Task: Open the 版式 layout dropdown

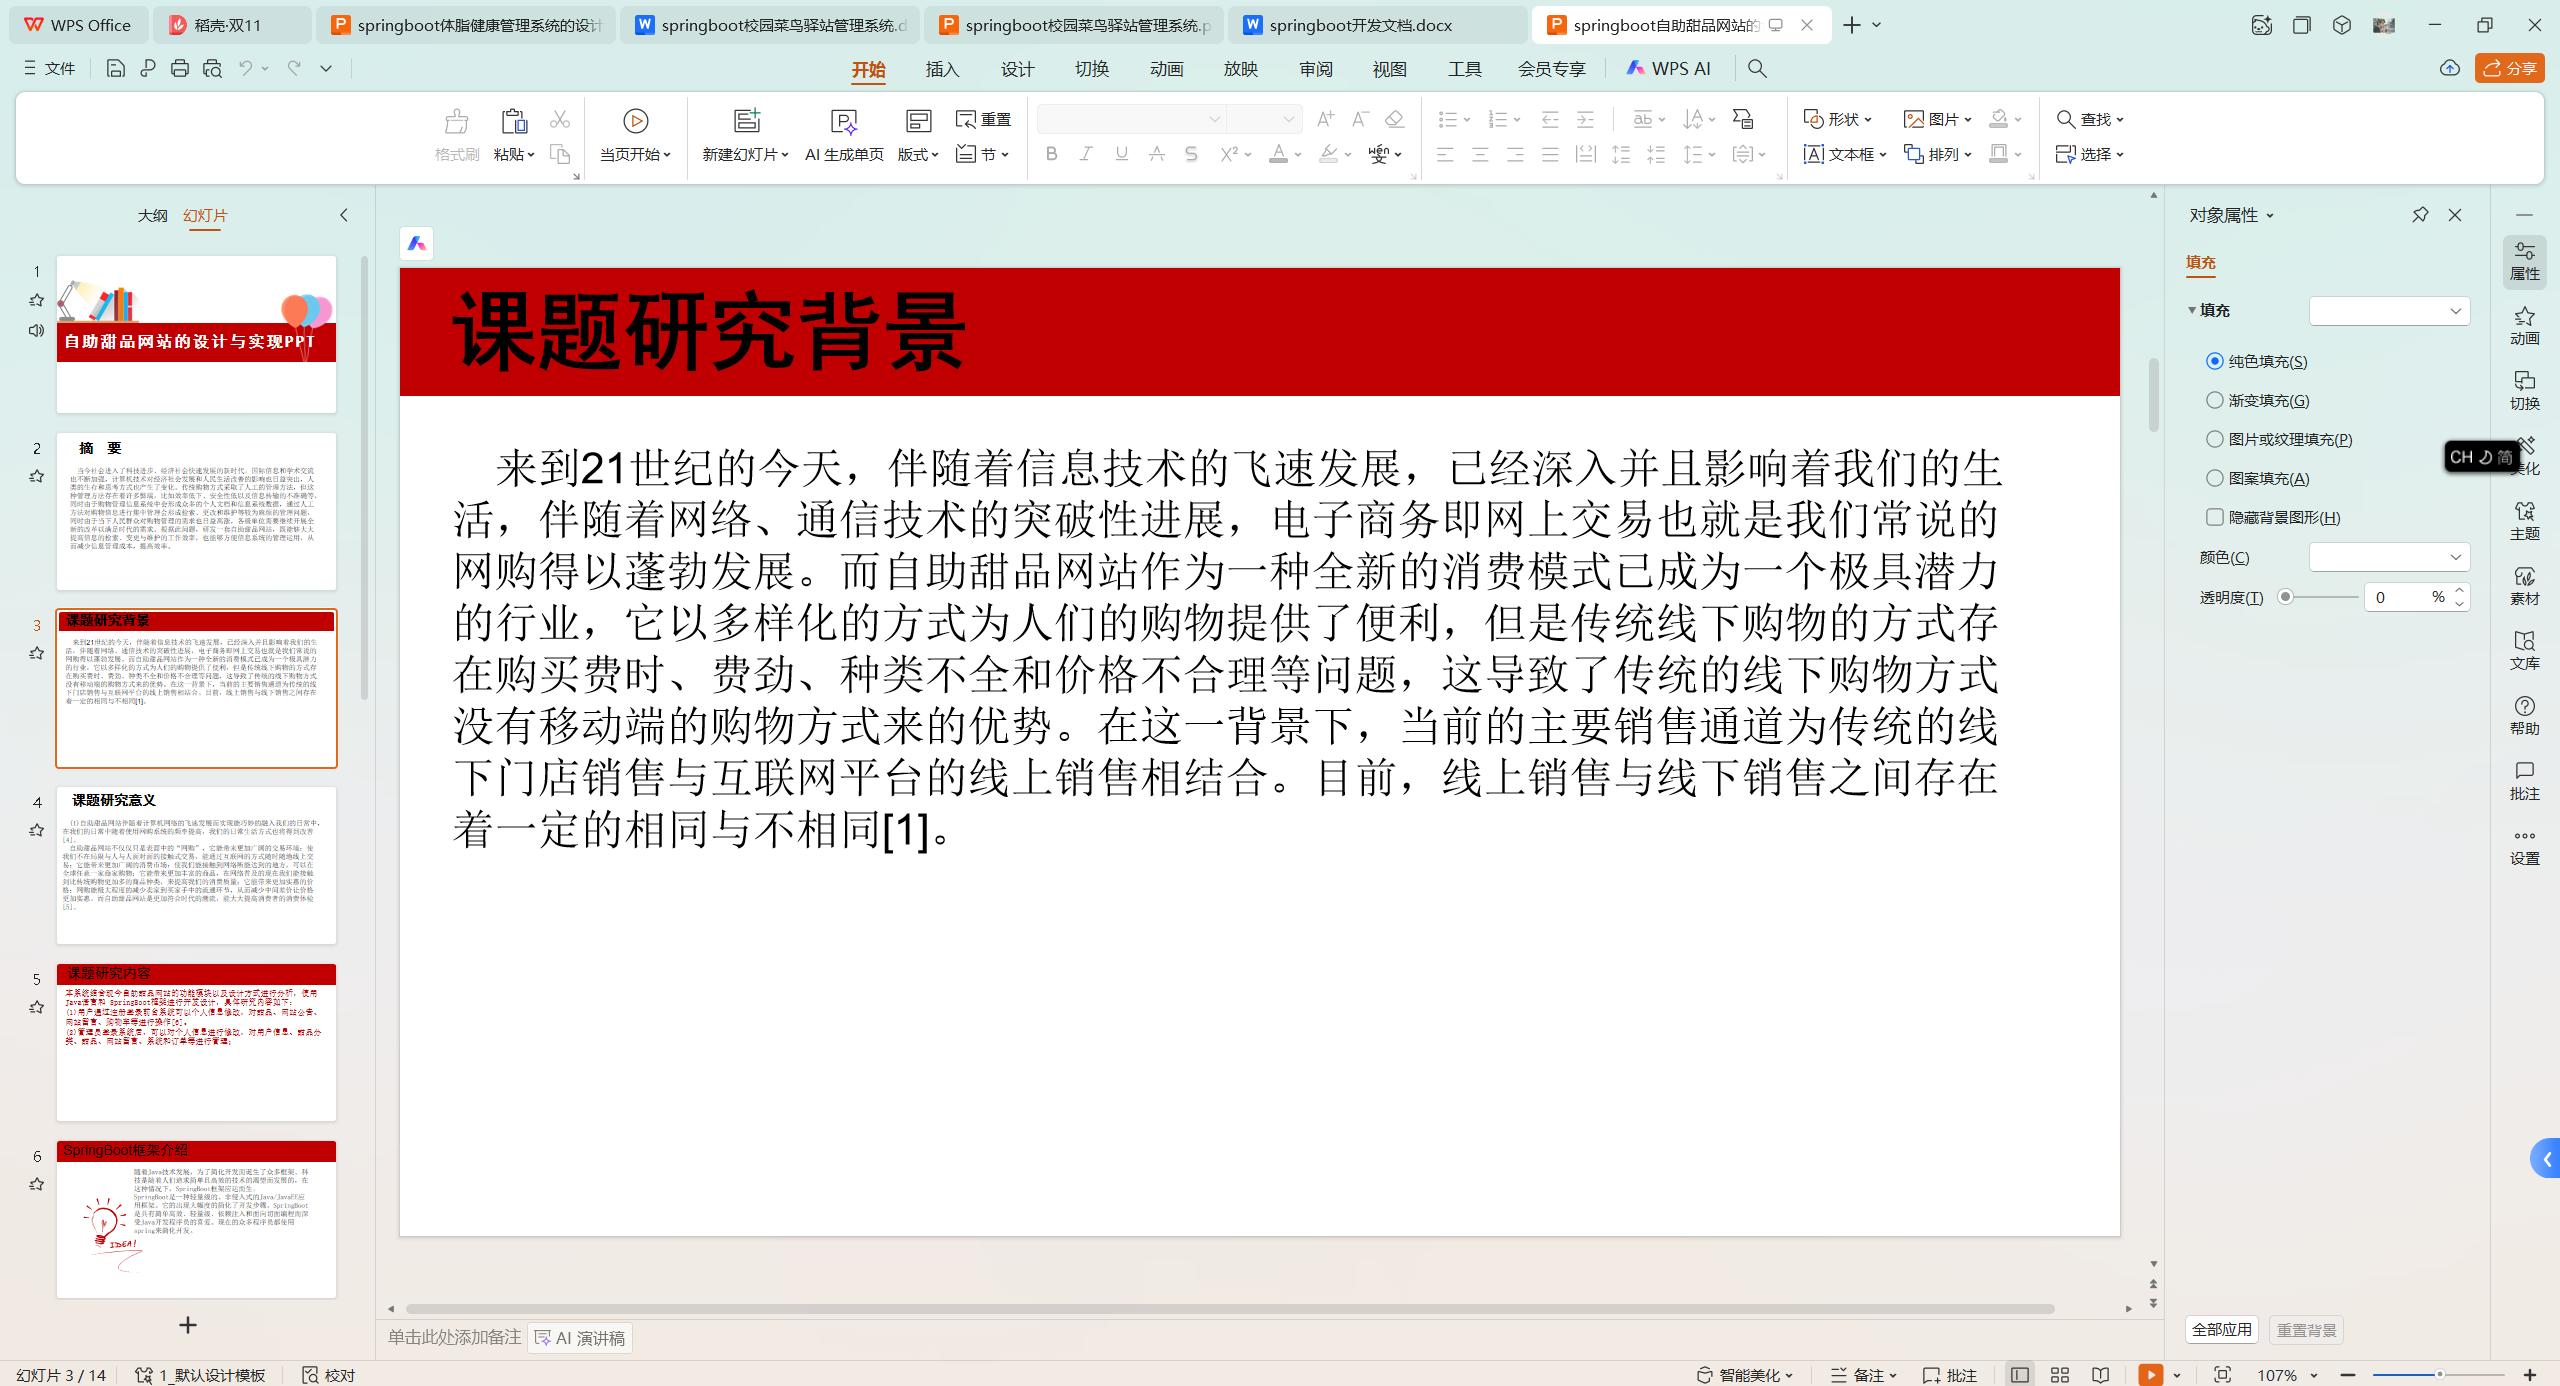Action: (x=918, y=154)
